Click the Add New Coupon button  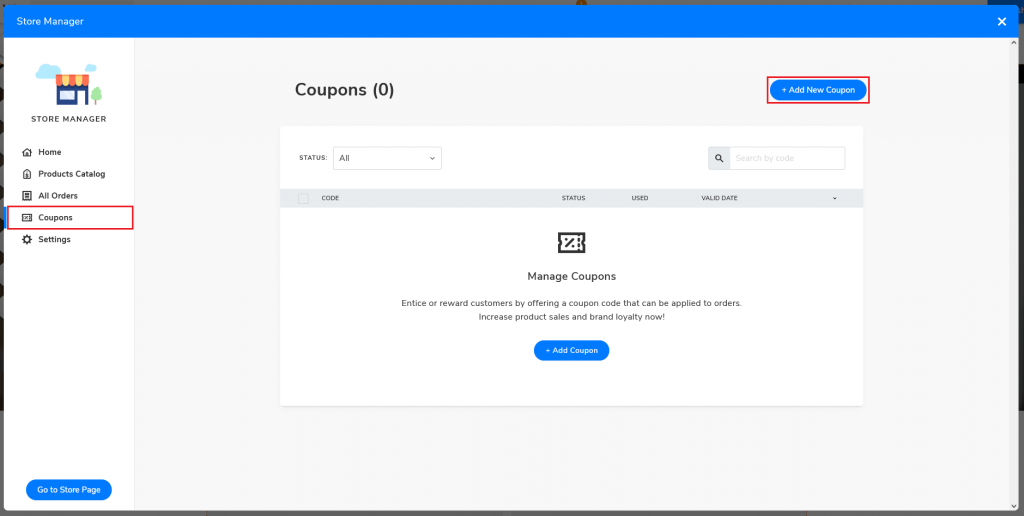(818, 90)
